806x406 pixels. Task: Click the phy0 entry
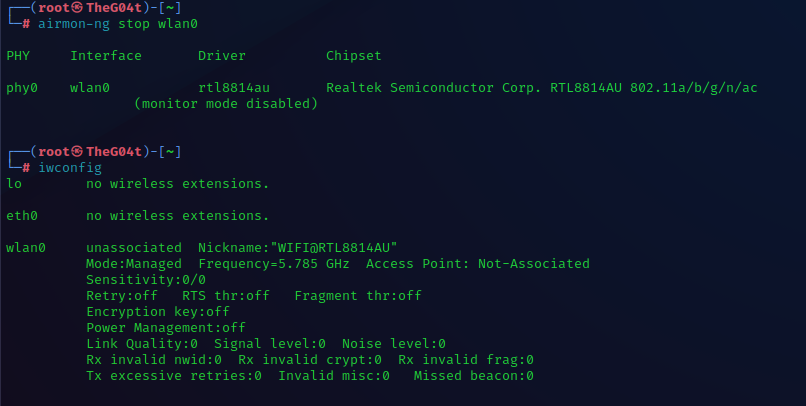coord(22,88)
